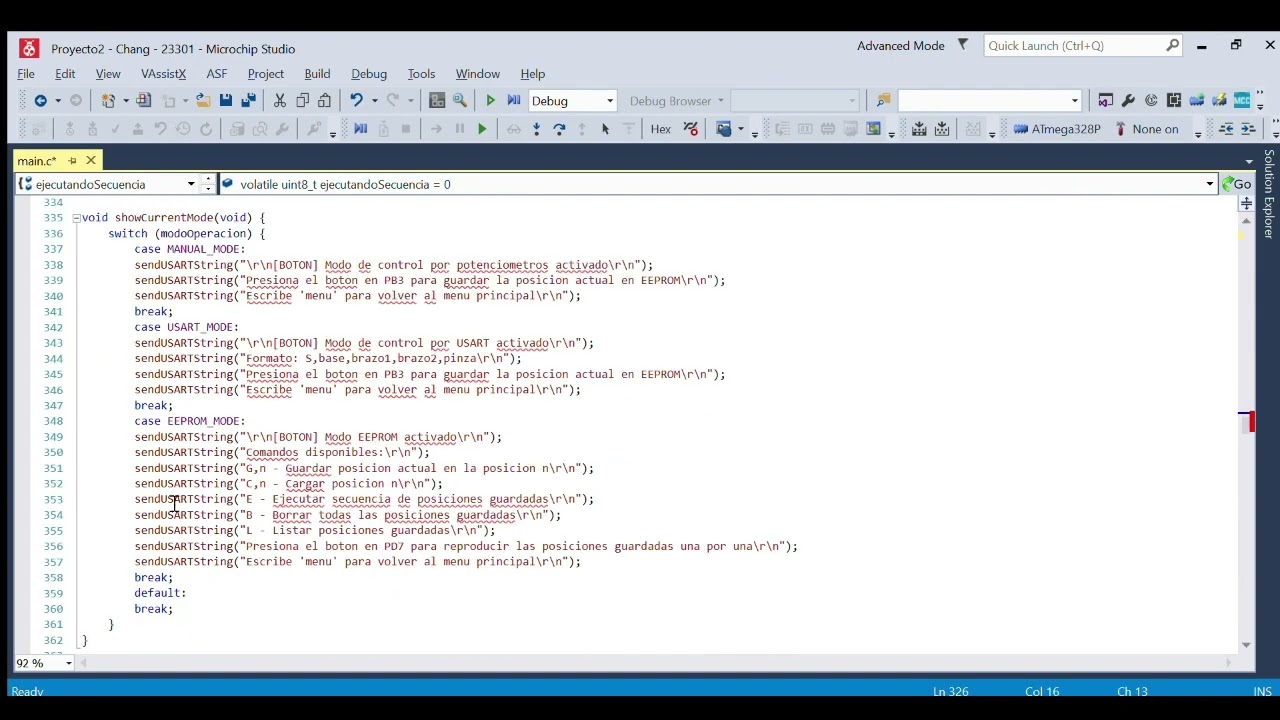Click the wrench properties icon in top toolbar
Screen dimensions: 1280x720
click(1129, 101)
